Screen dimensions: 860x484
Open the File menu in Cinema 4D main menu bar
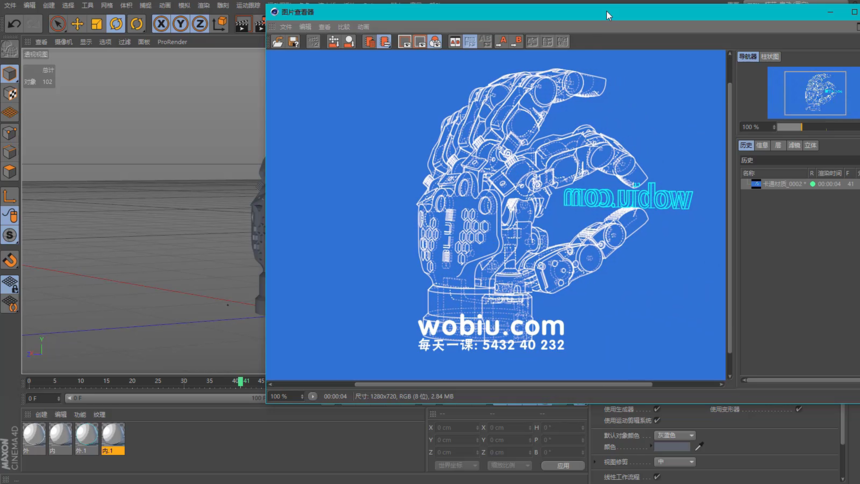(x=10, y=5)
